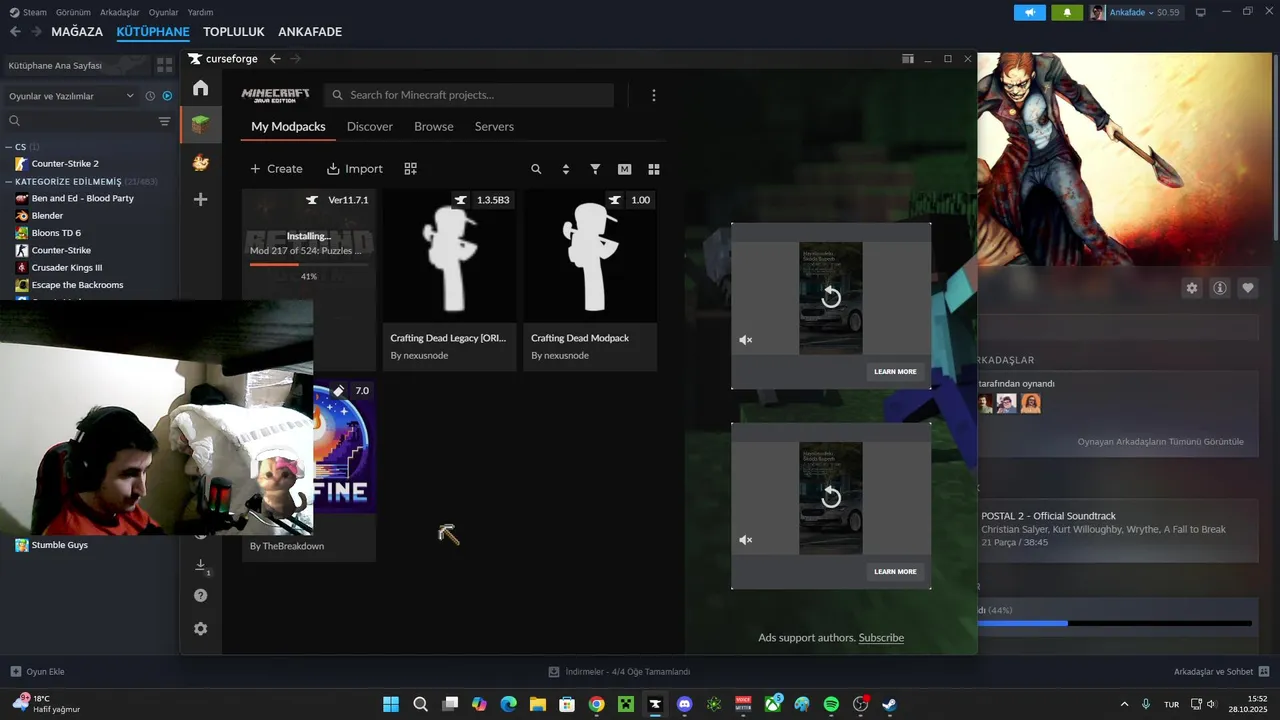This screenshot has height=720, width=1280.
Task: Click Learn More on upper ad
Action: click(895, 372)
